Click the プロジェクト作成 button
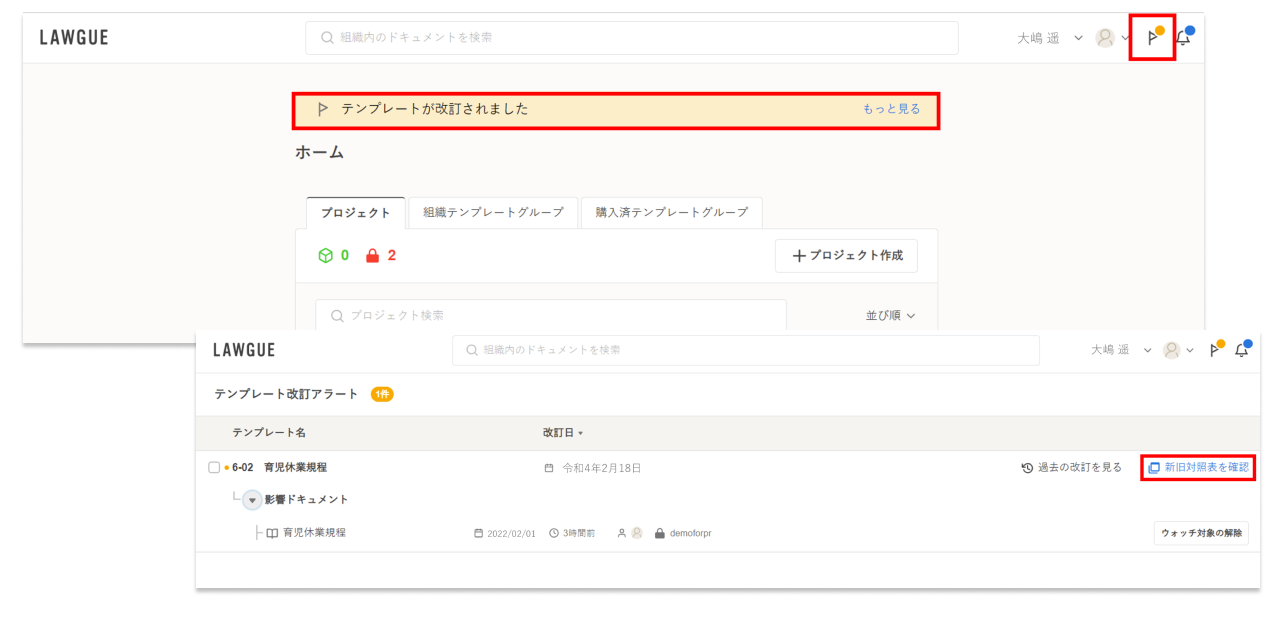 846,255
